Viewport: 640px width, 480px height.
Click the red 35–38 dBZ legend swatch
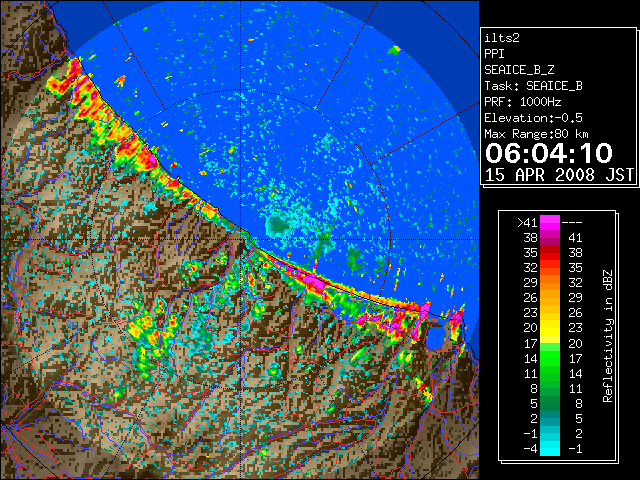(550, 252)
